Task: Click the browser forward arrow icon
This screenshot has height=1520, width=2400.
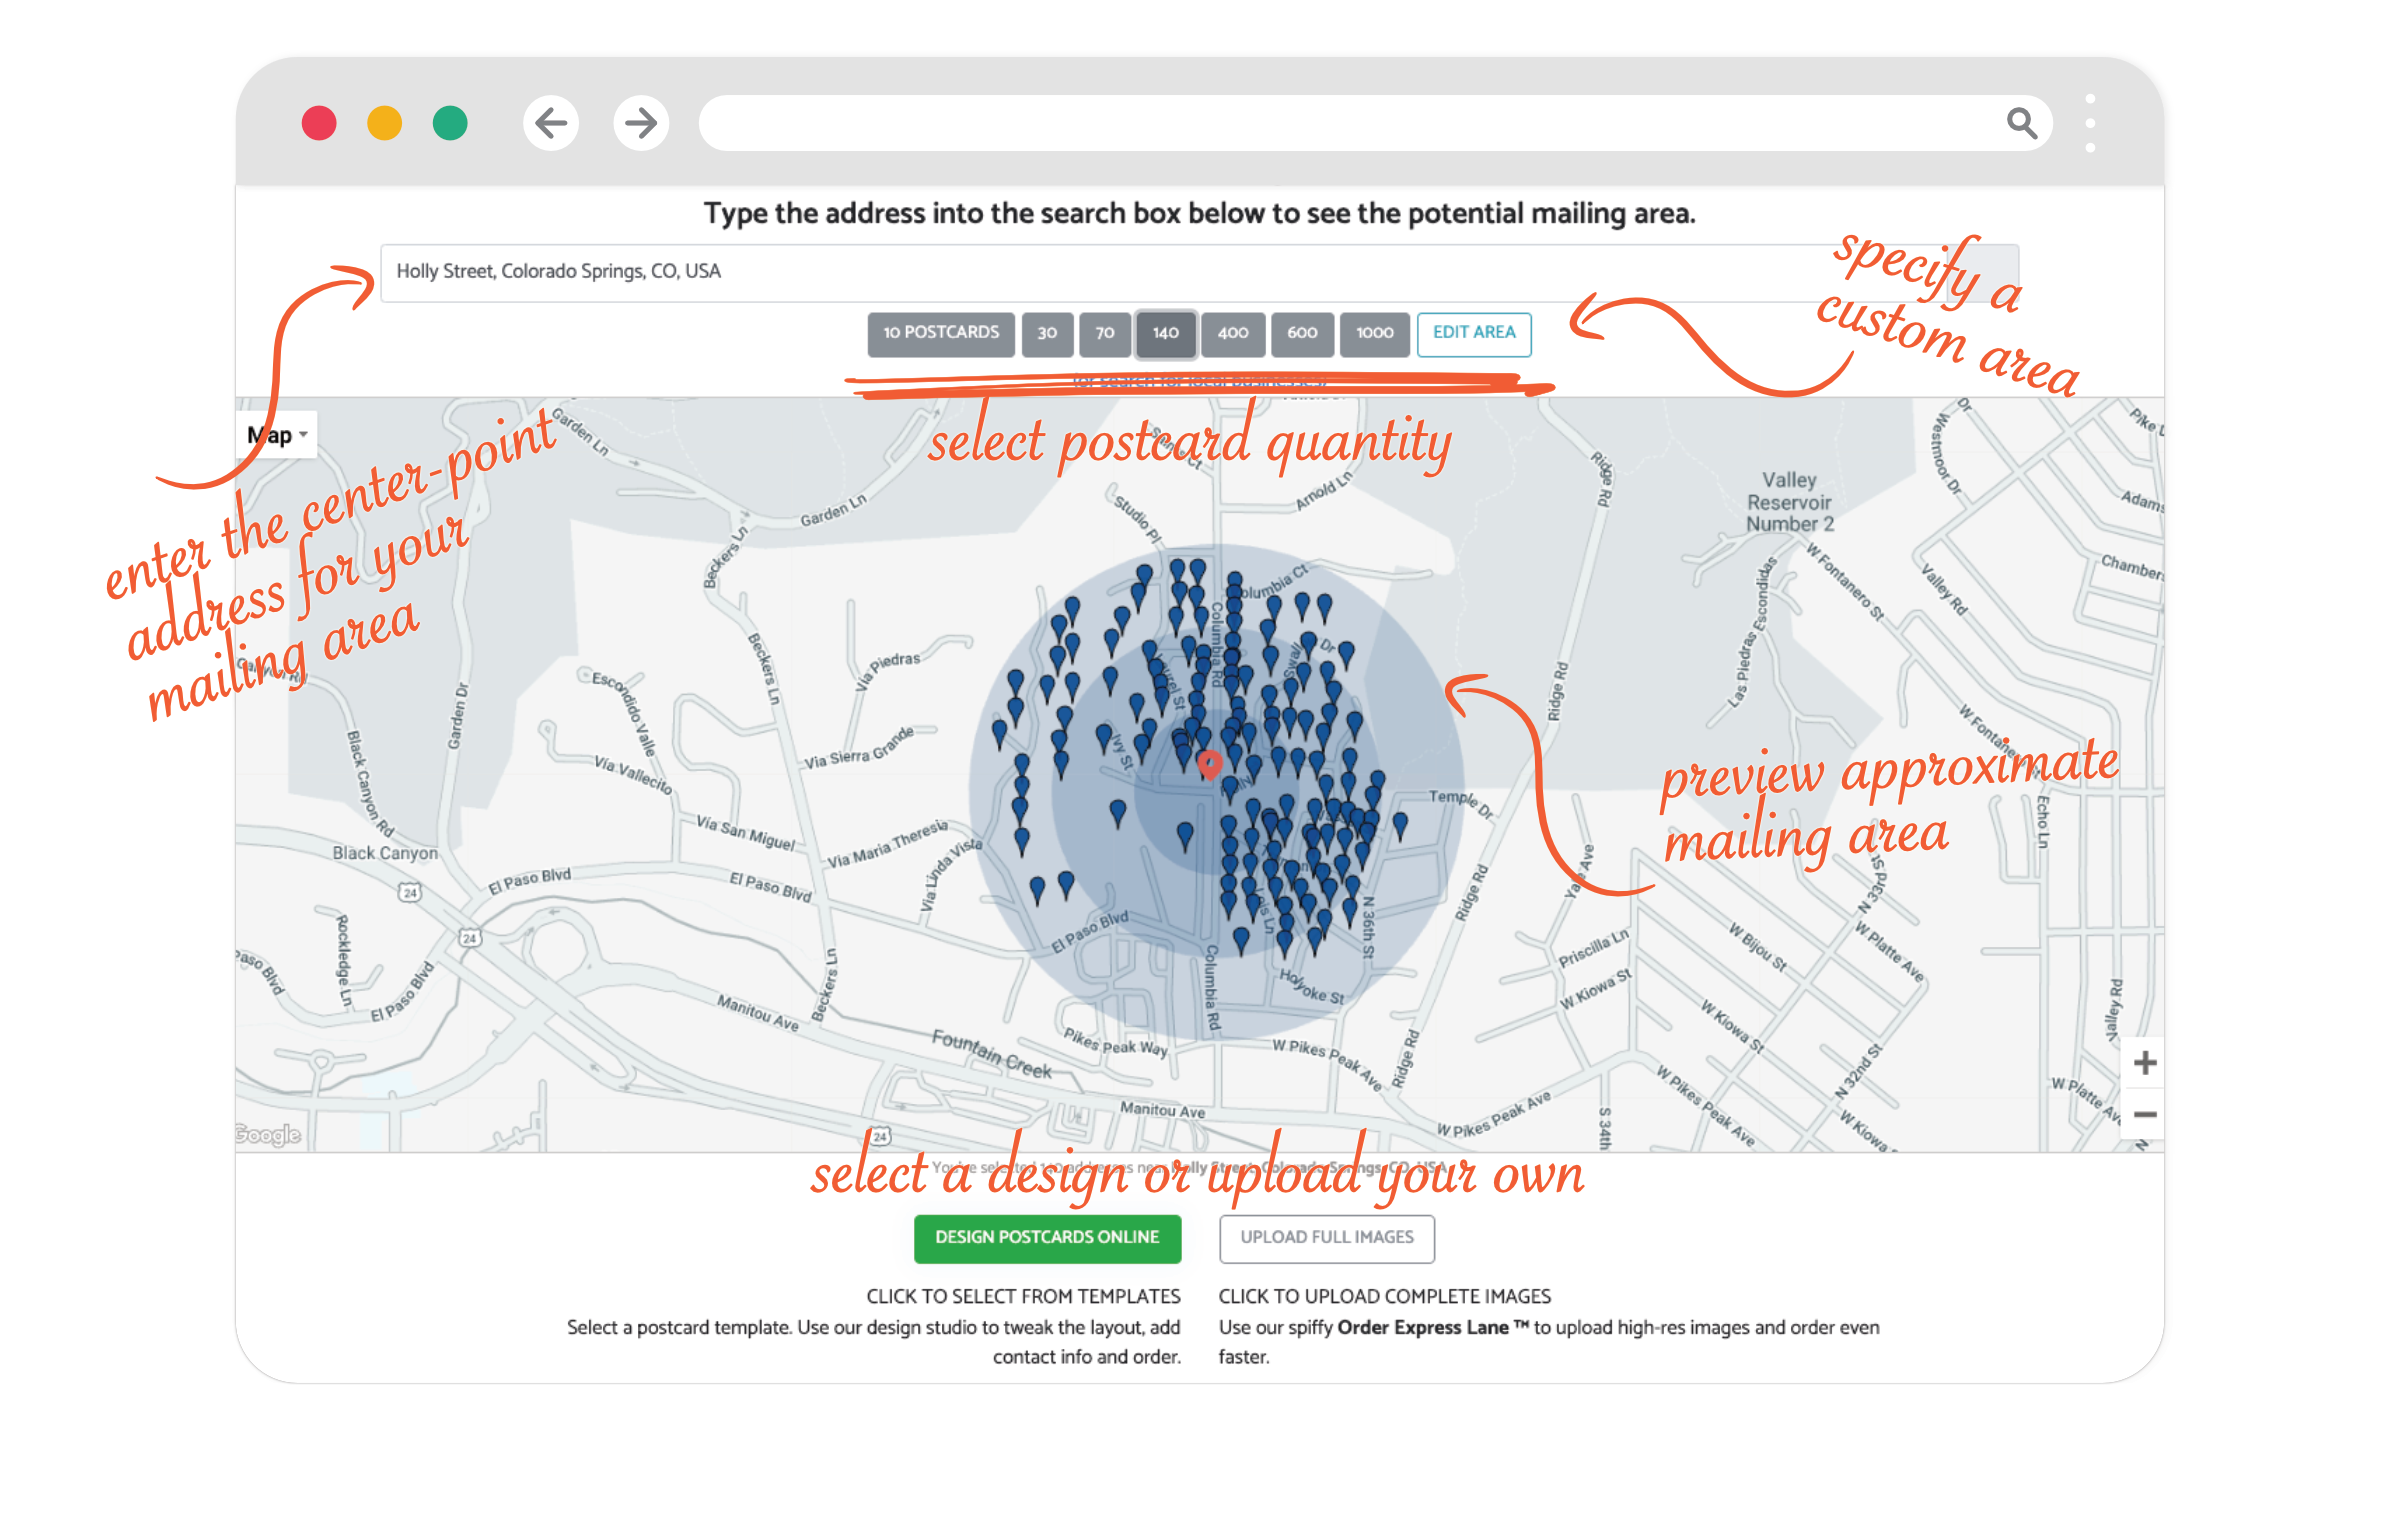Action: pos(641,123)
